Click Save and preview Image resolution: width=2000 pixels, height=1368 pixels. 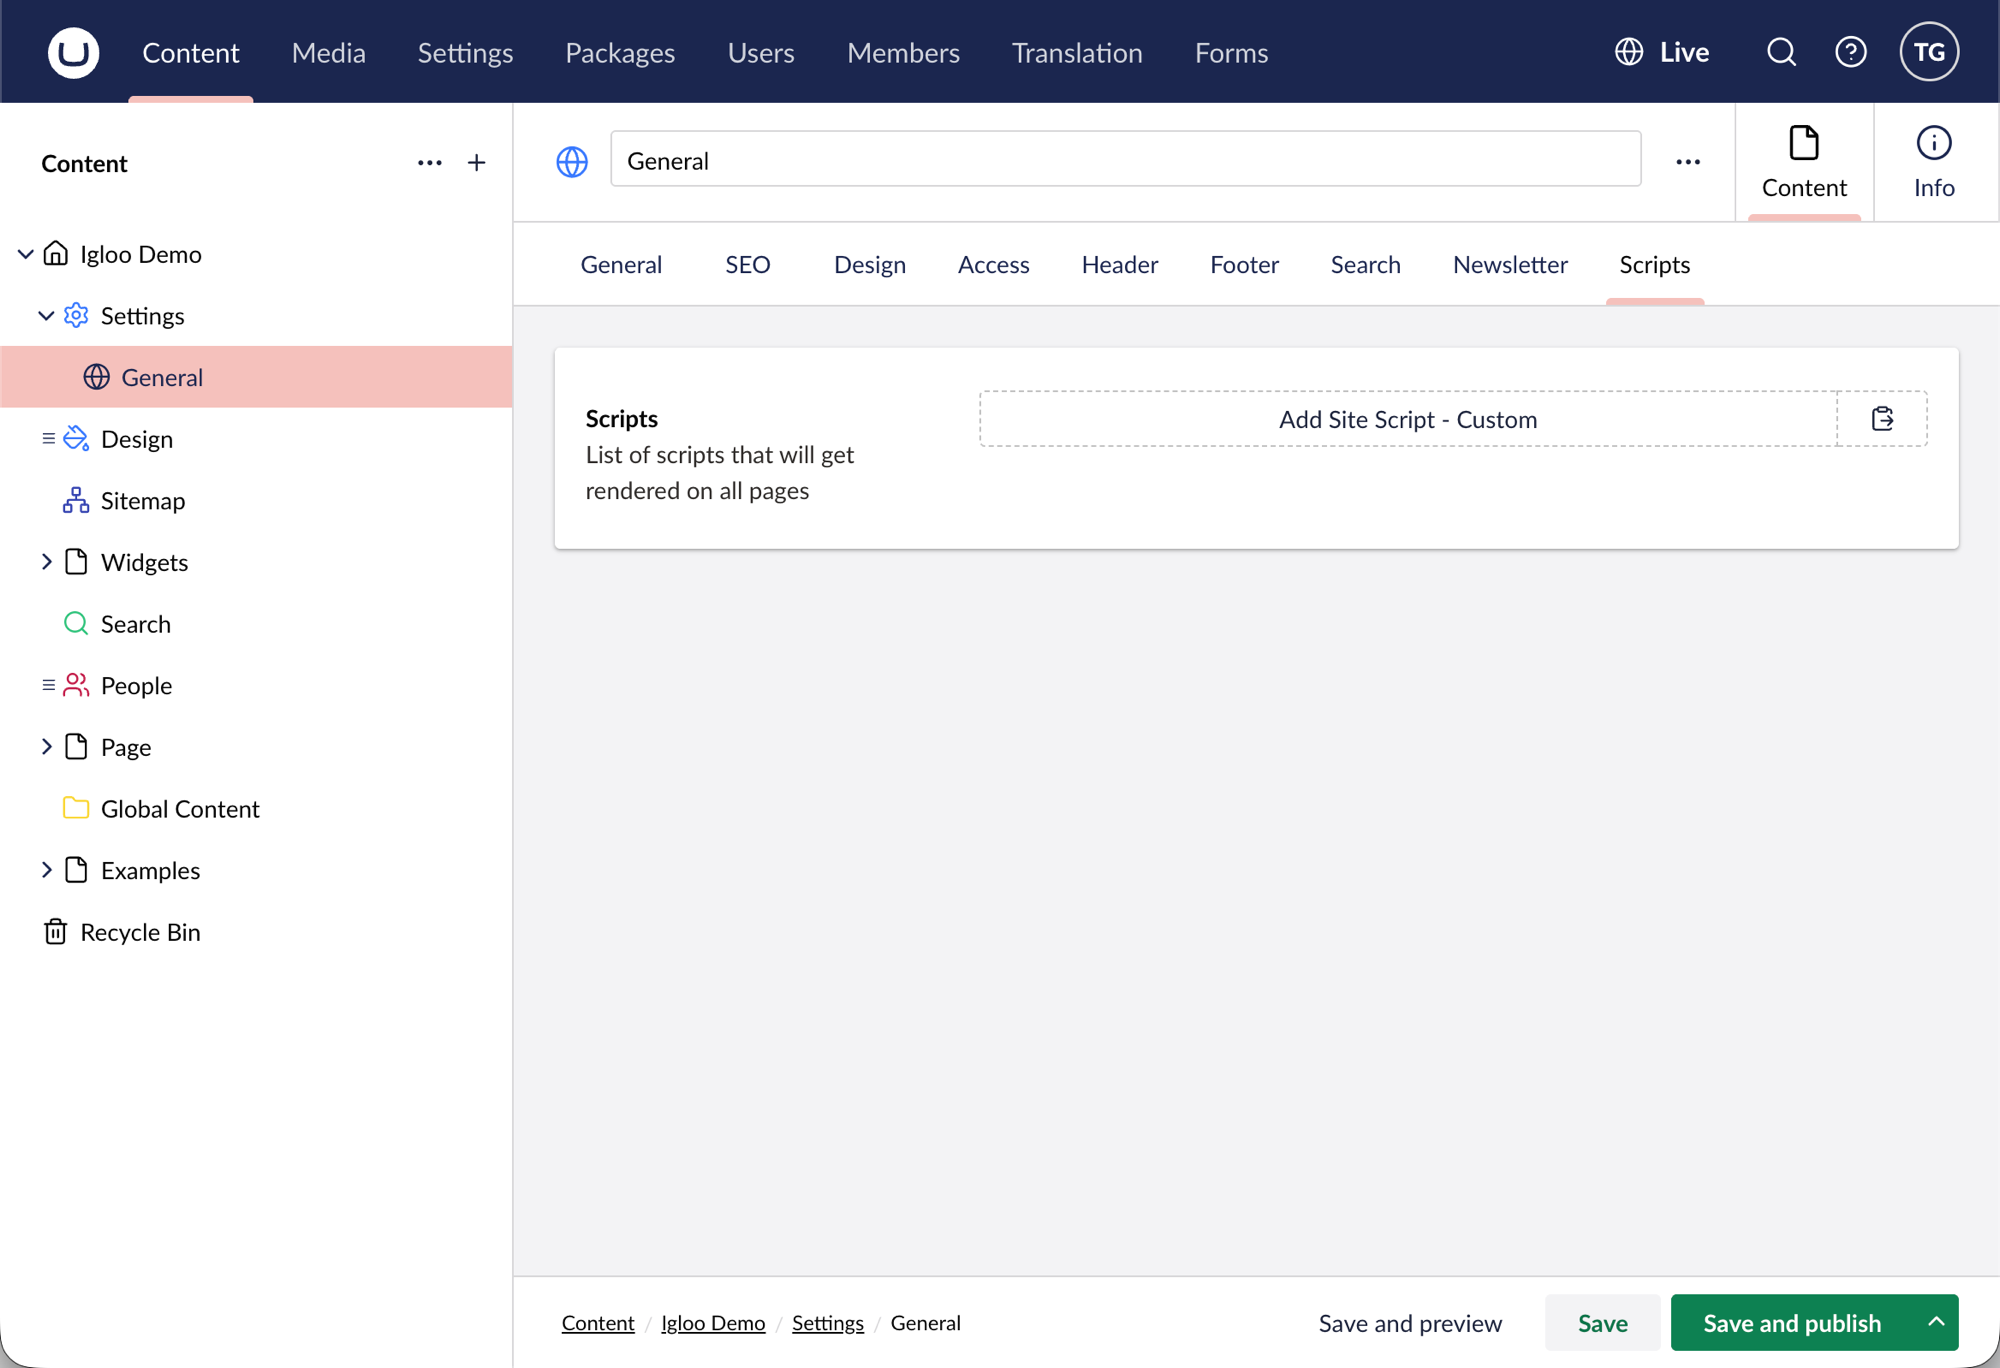[x=1410, y=1323]
